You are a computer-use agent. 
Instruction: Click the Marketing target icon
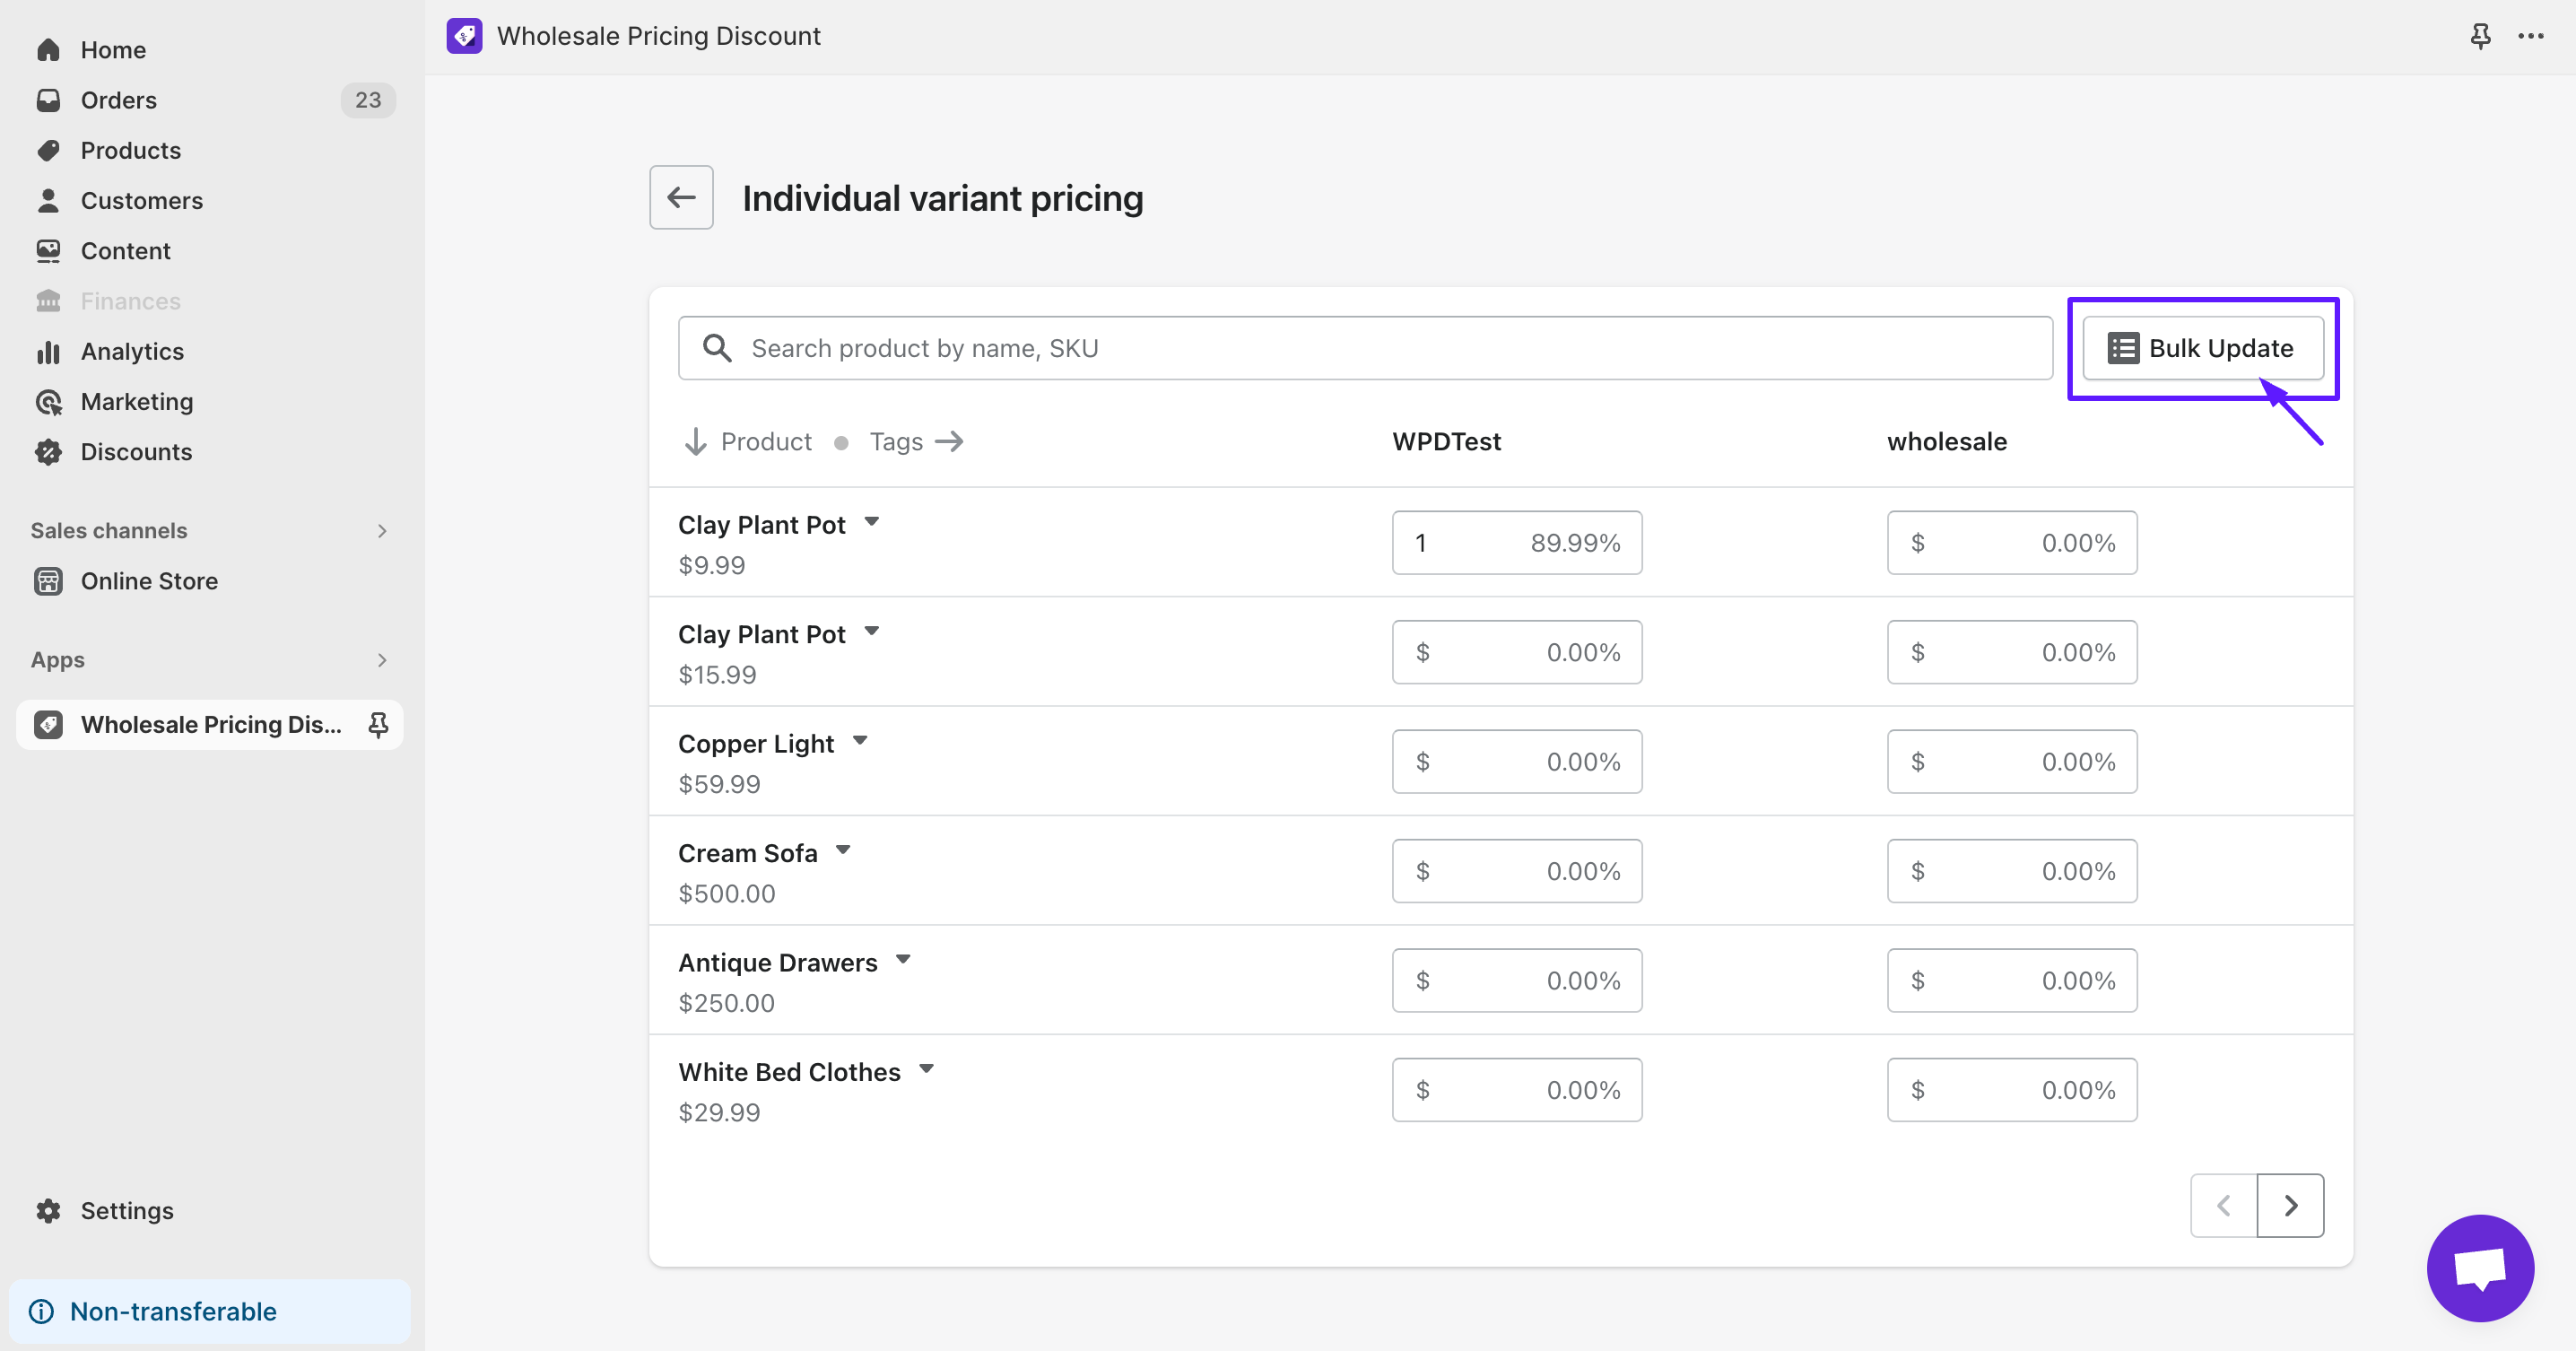point(48,401)
